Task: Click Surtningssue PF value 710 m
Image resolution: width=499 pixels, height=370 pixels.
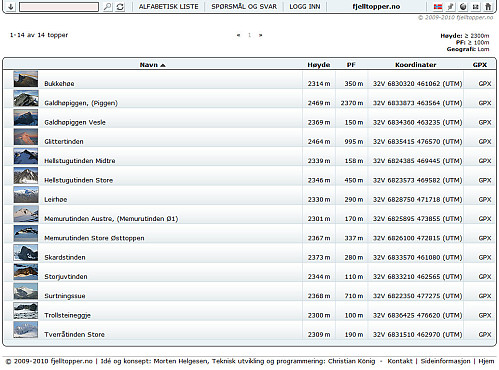Action: tap(354, 296)
